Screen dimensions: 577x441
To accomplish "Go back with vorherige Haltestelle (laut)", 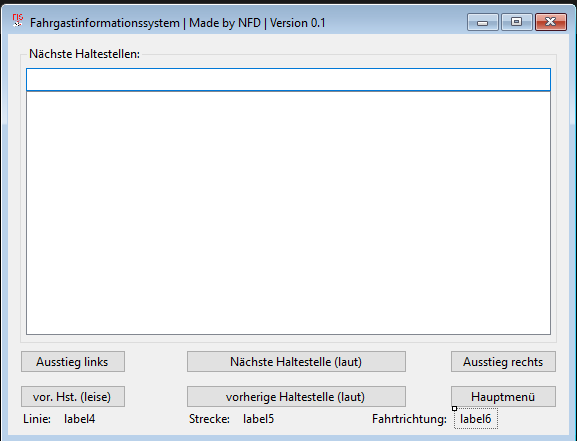I will point(296,396).
